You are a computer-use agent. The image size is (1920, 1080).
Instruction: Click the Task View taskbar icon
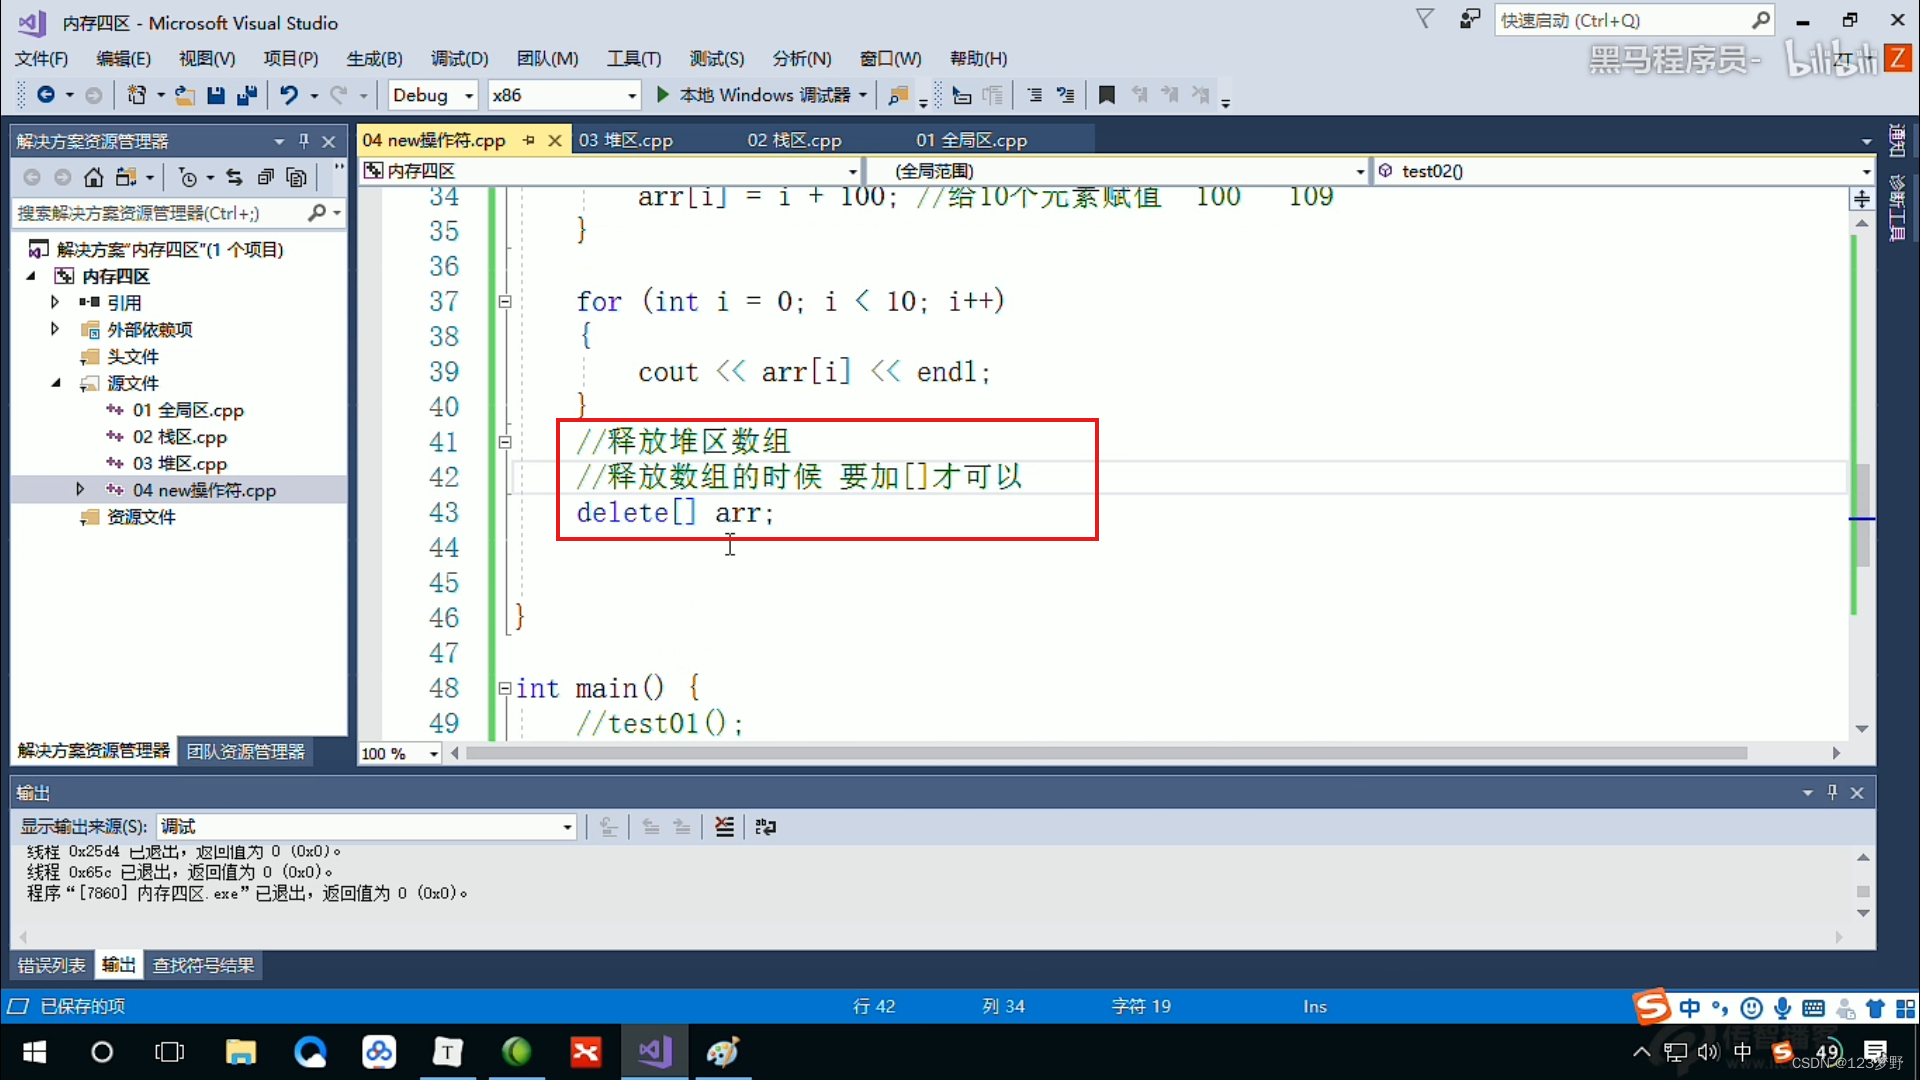pyautogui.click(x=170, y=1052)
